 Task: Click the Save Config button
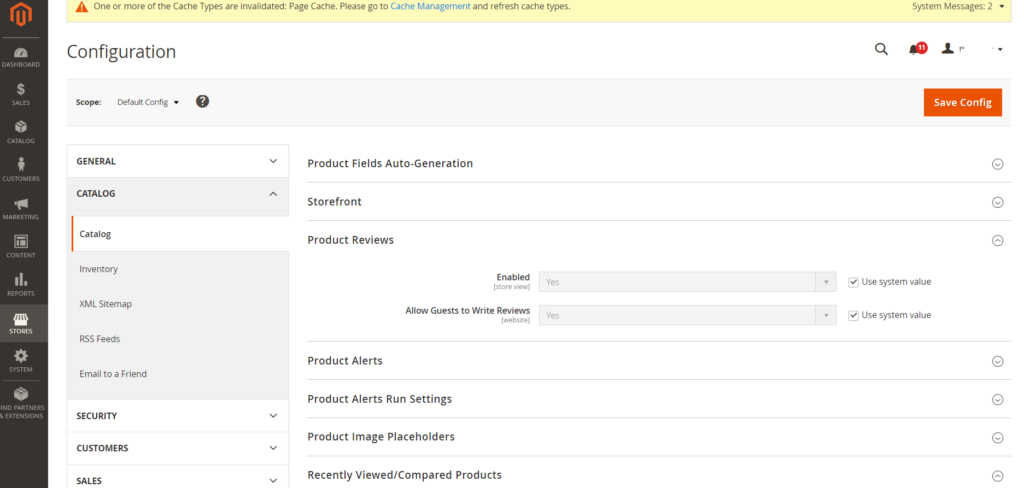tap(962, 103)
